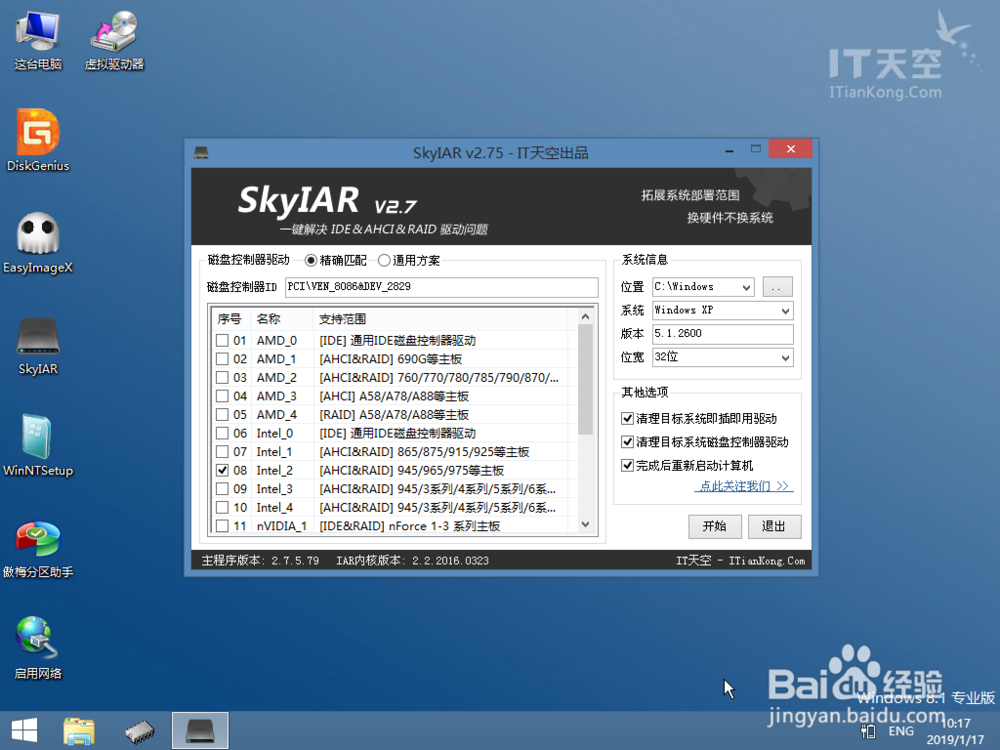Click the 名称 column header
The image size is (1000, 750).
pyautogui.click(x=282, y=319)
